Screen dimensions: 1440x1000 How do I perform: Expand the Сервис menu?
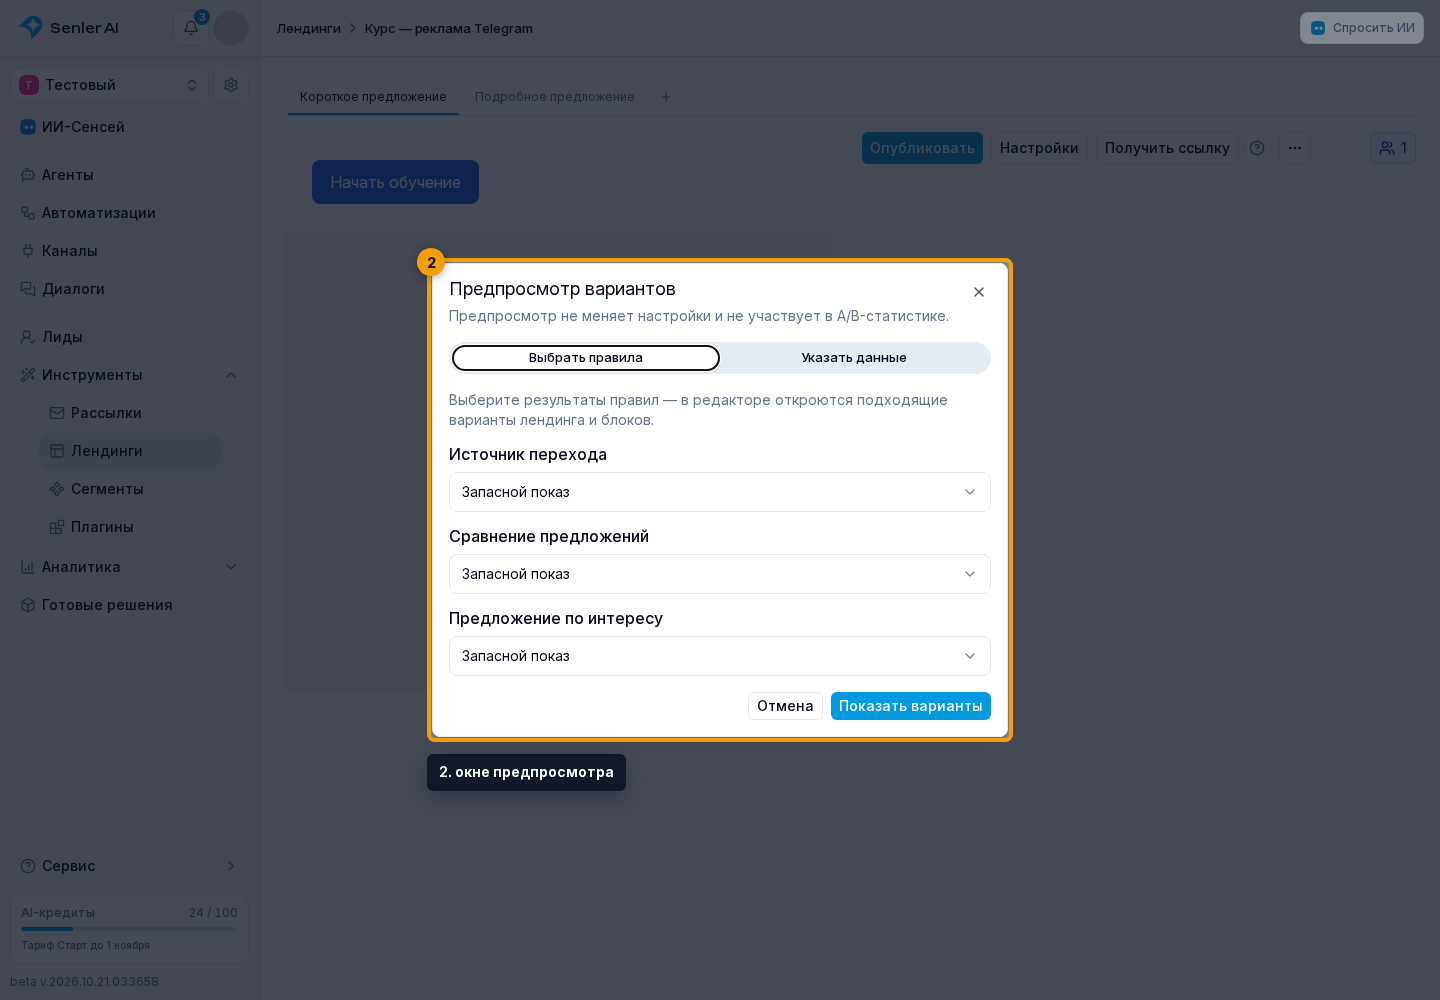coord(130,866)
